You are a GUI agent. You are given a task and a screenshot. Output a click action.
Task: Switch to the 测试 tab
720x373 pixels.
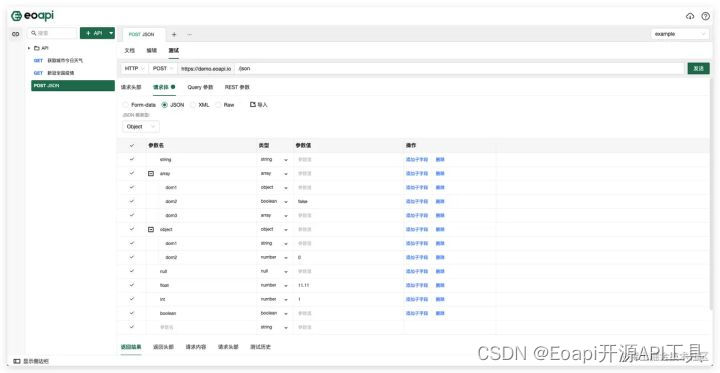click(173, 50)
